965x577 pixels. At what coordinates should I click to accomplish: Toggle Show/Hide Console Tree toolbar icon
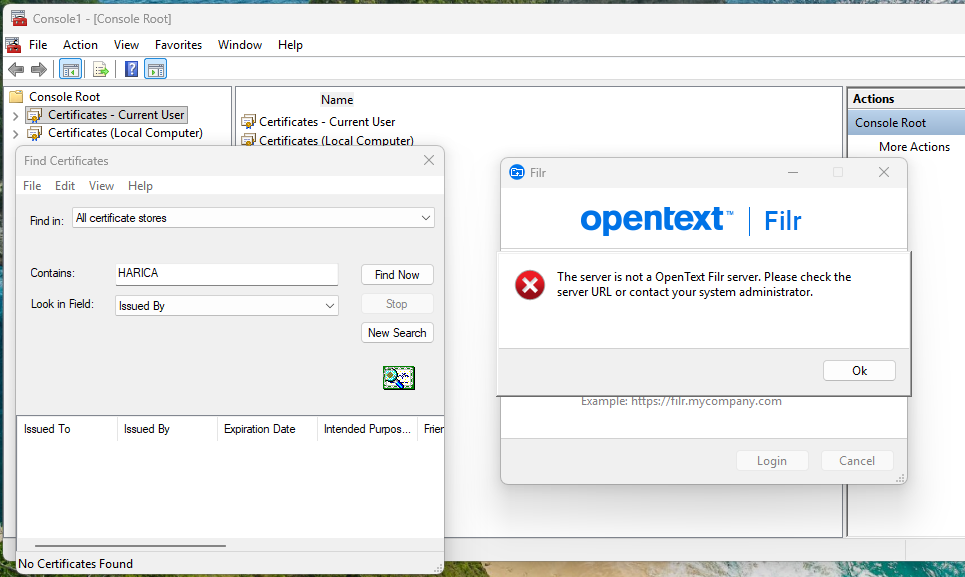(70, 70)
